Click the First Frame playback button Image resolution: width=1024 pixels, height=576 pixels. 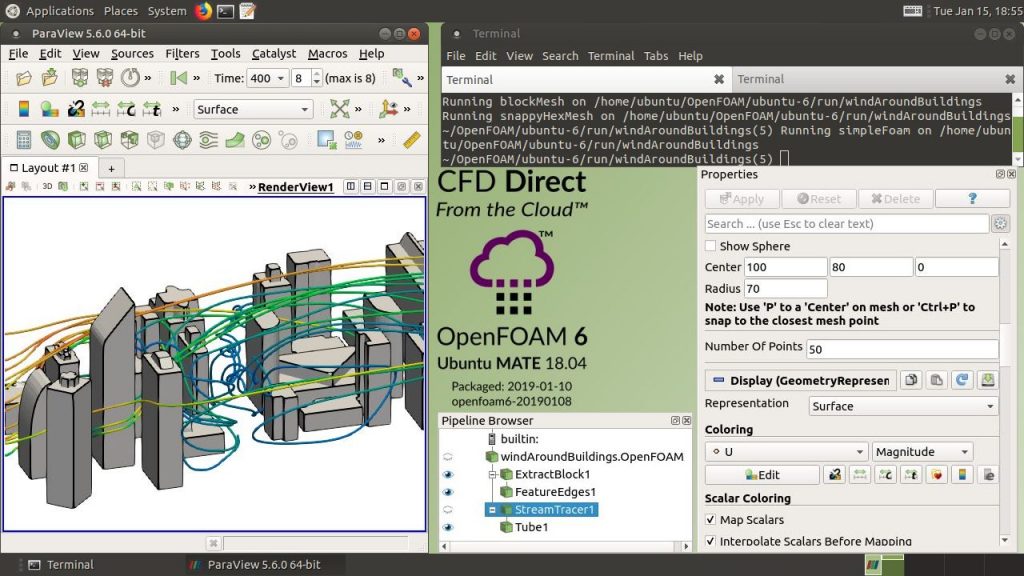178,78
